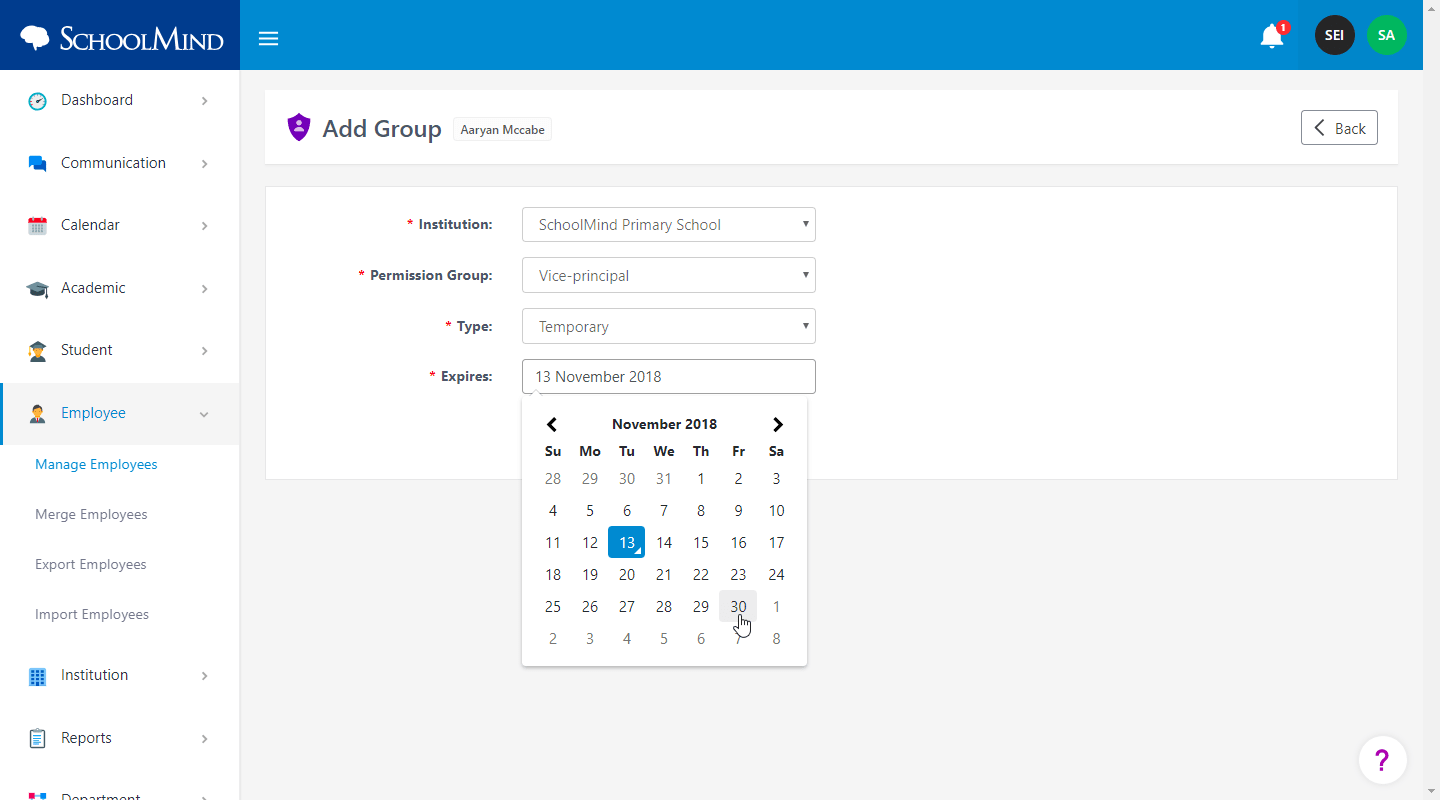Choose December 8 in datepicker
Screen dimensions: 1440x800
click(776, 638)
